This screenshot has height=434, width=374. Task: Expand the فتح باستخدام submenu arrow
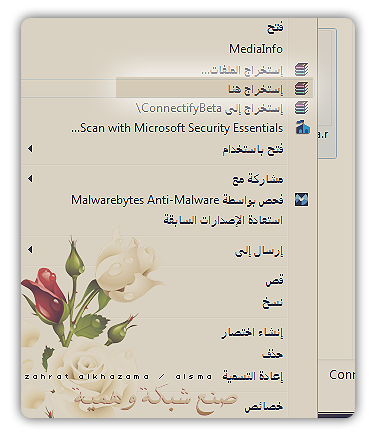tap(30, 148)
